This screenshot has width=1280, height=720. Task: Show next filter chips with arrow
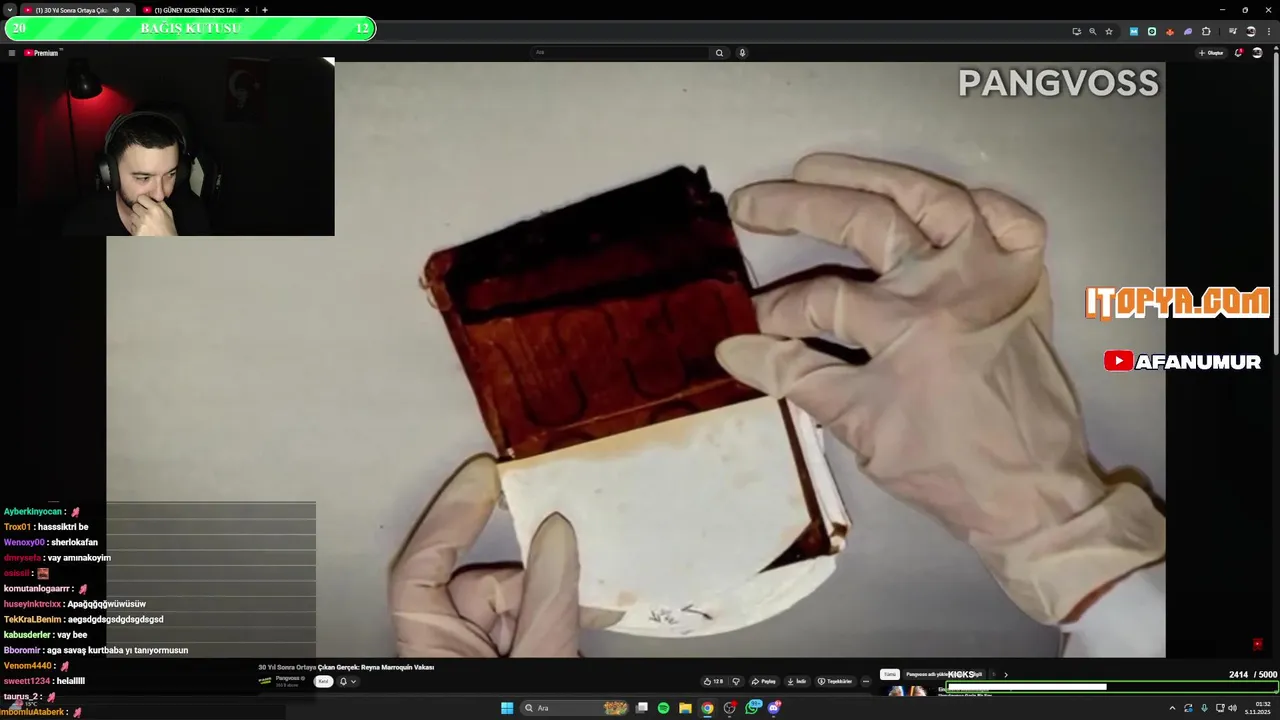pyautogui.click(x=1006, y=675)
